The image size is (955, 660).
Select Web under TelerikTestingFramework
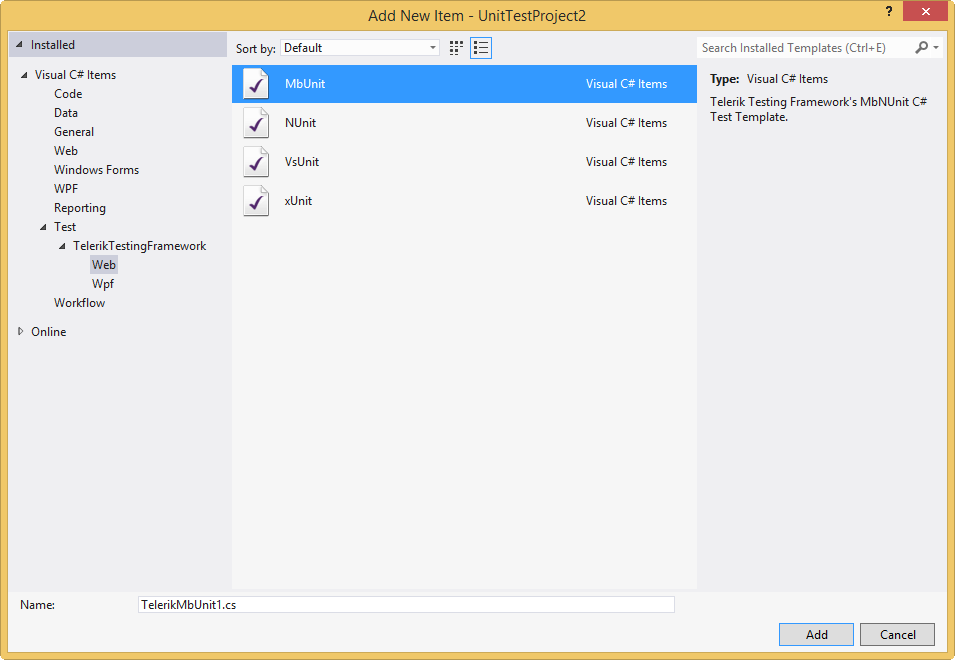104,265
